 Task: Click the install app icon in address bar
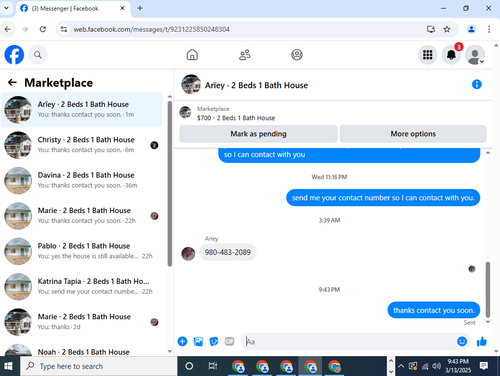[431, 29]
